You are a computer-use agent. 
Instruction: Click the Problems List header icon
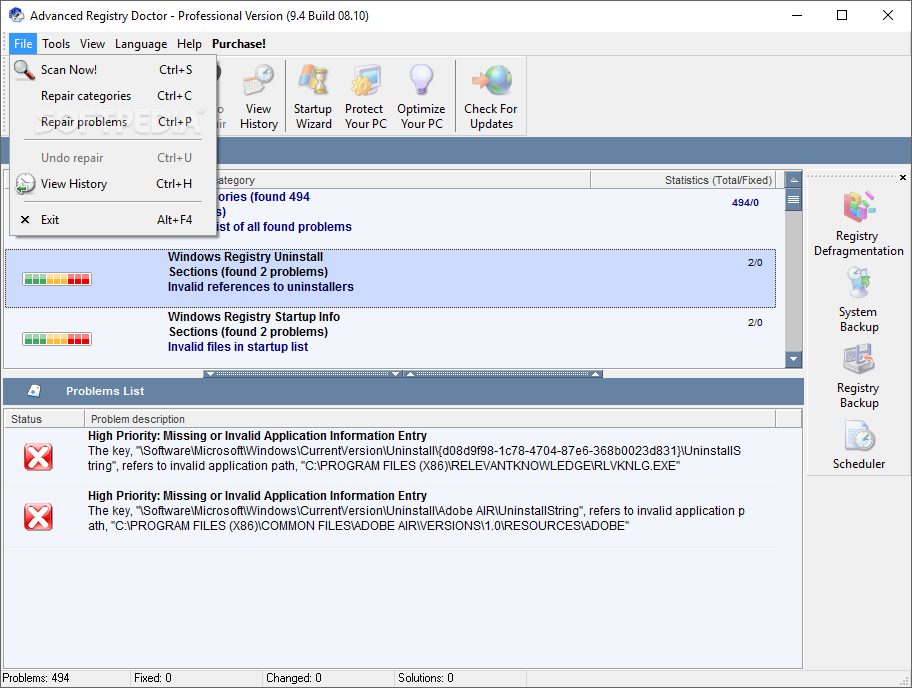pyautogui.click(x=34, y=391)
